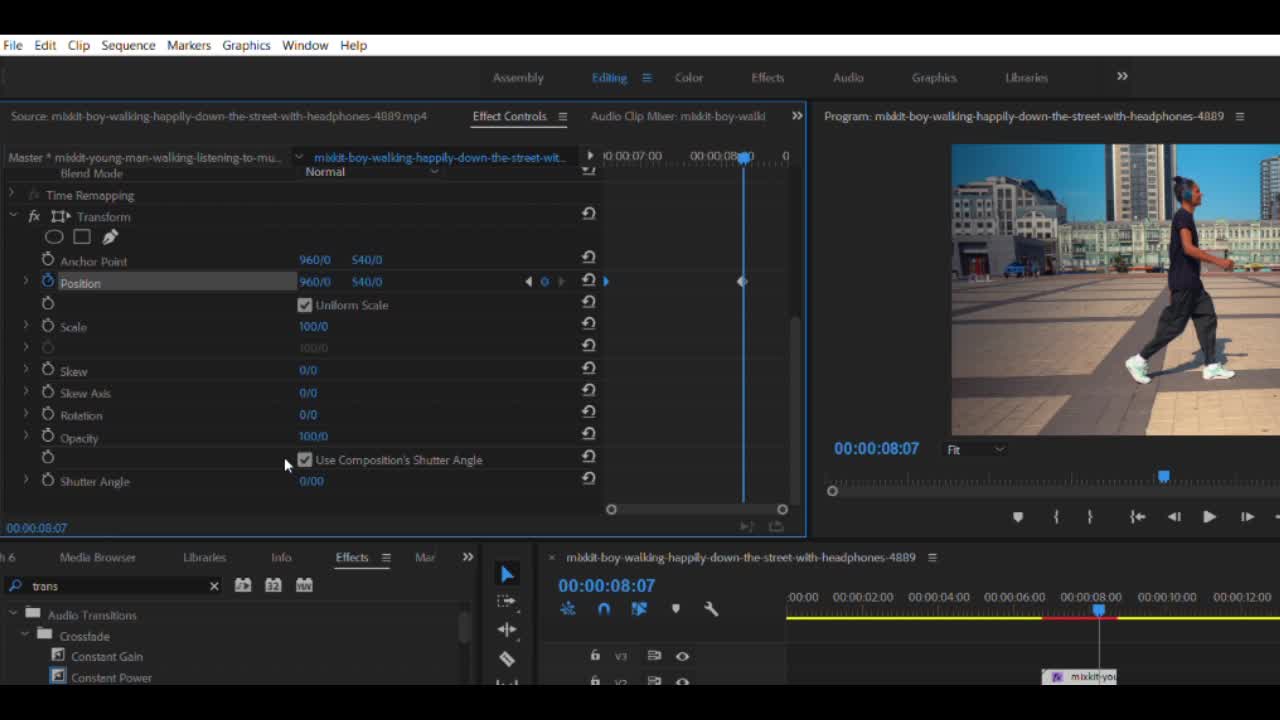Open the Blend Mode Normal dropdown
This screenshot has width=1280, height=720.
pos(371,172)
